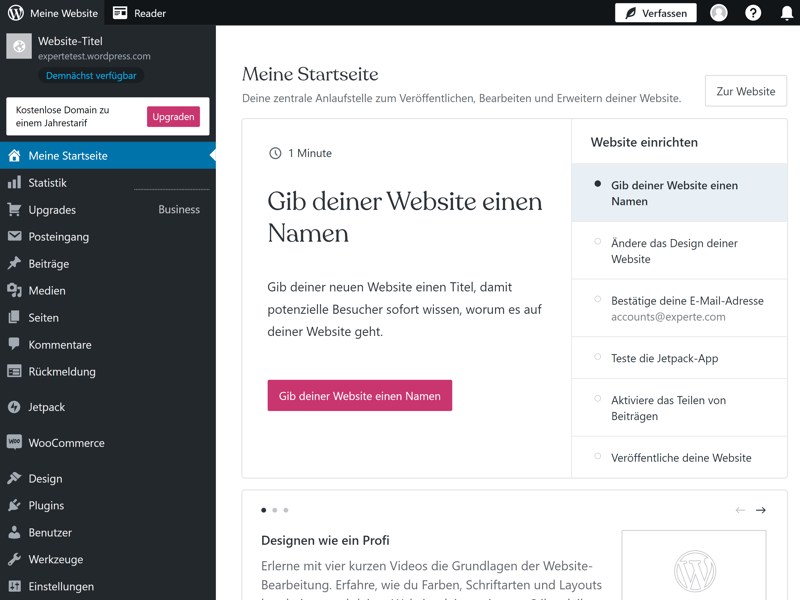Click the home icon for Meine Startseite
Screen dimensions: 800x600
coord(14,156)
